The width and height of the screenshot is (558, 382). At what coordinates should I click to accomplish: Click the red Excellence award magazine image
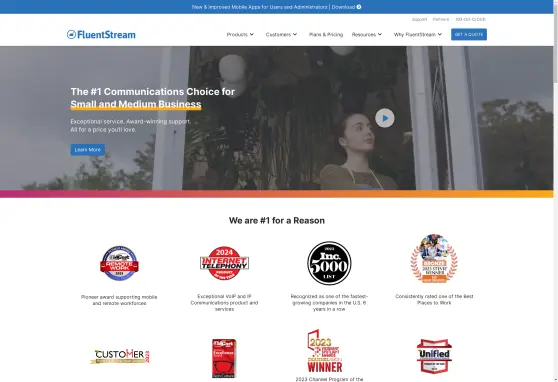(224, 358)
